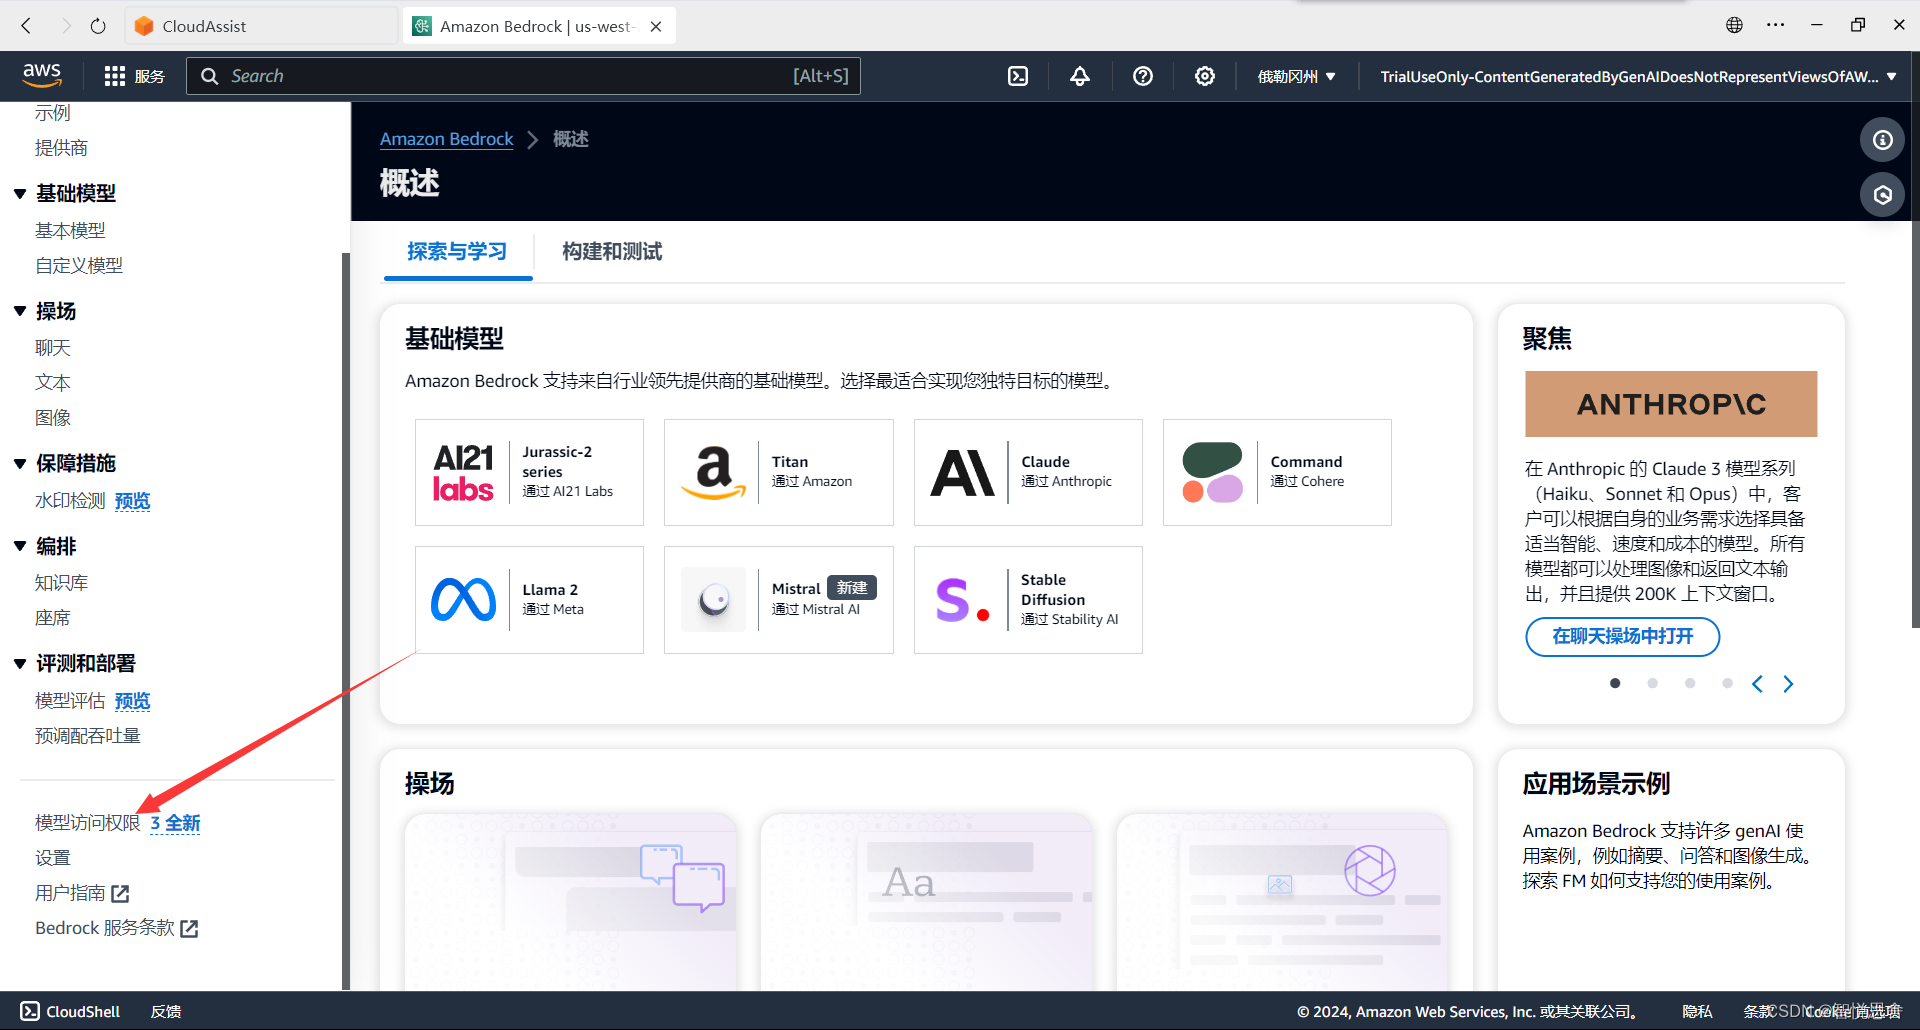The width and height of the screenshot is (1920, 1030).
Task: Click the browser globe icon
Action: click(x=1734, y=25)
